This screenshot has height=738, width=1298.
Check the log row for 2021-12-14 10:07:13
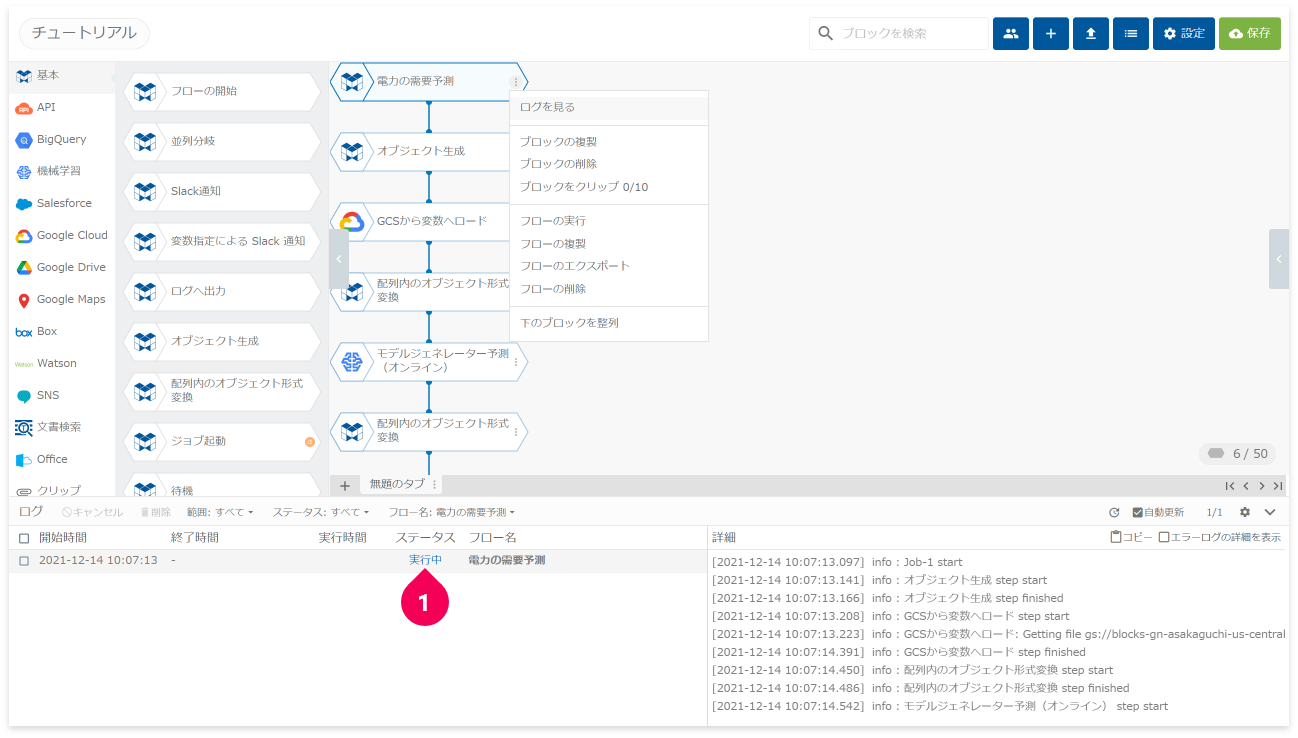24,560
